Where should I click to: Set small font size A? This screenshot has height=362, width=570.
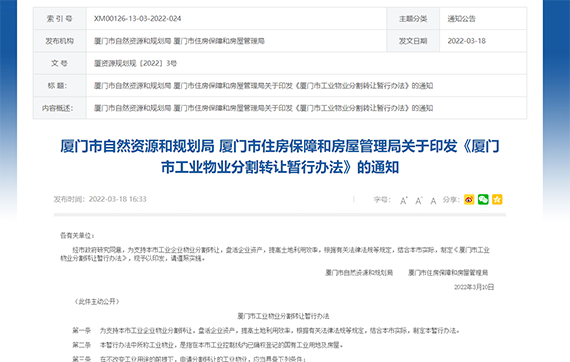coord(433,201)
